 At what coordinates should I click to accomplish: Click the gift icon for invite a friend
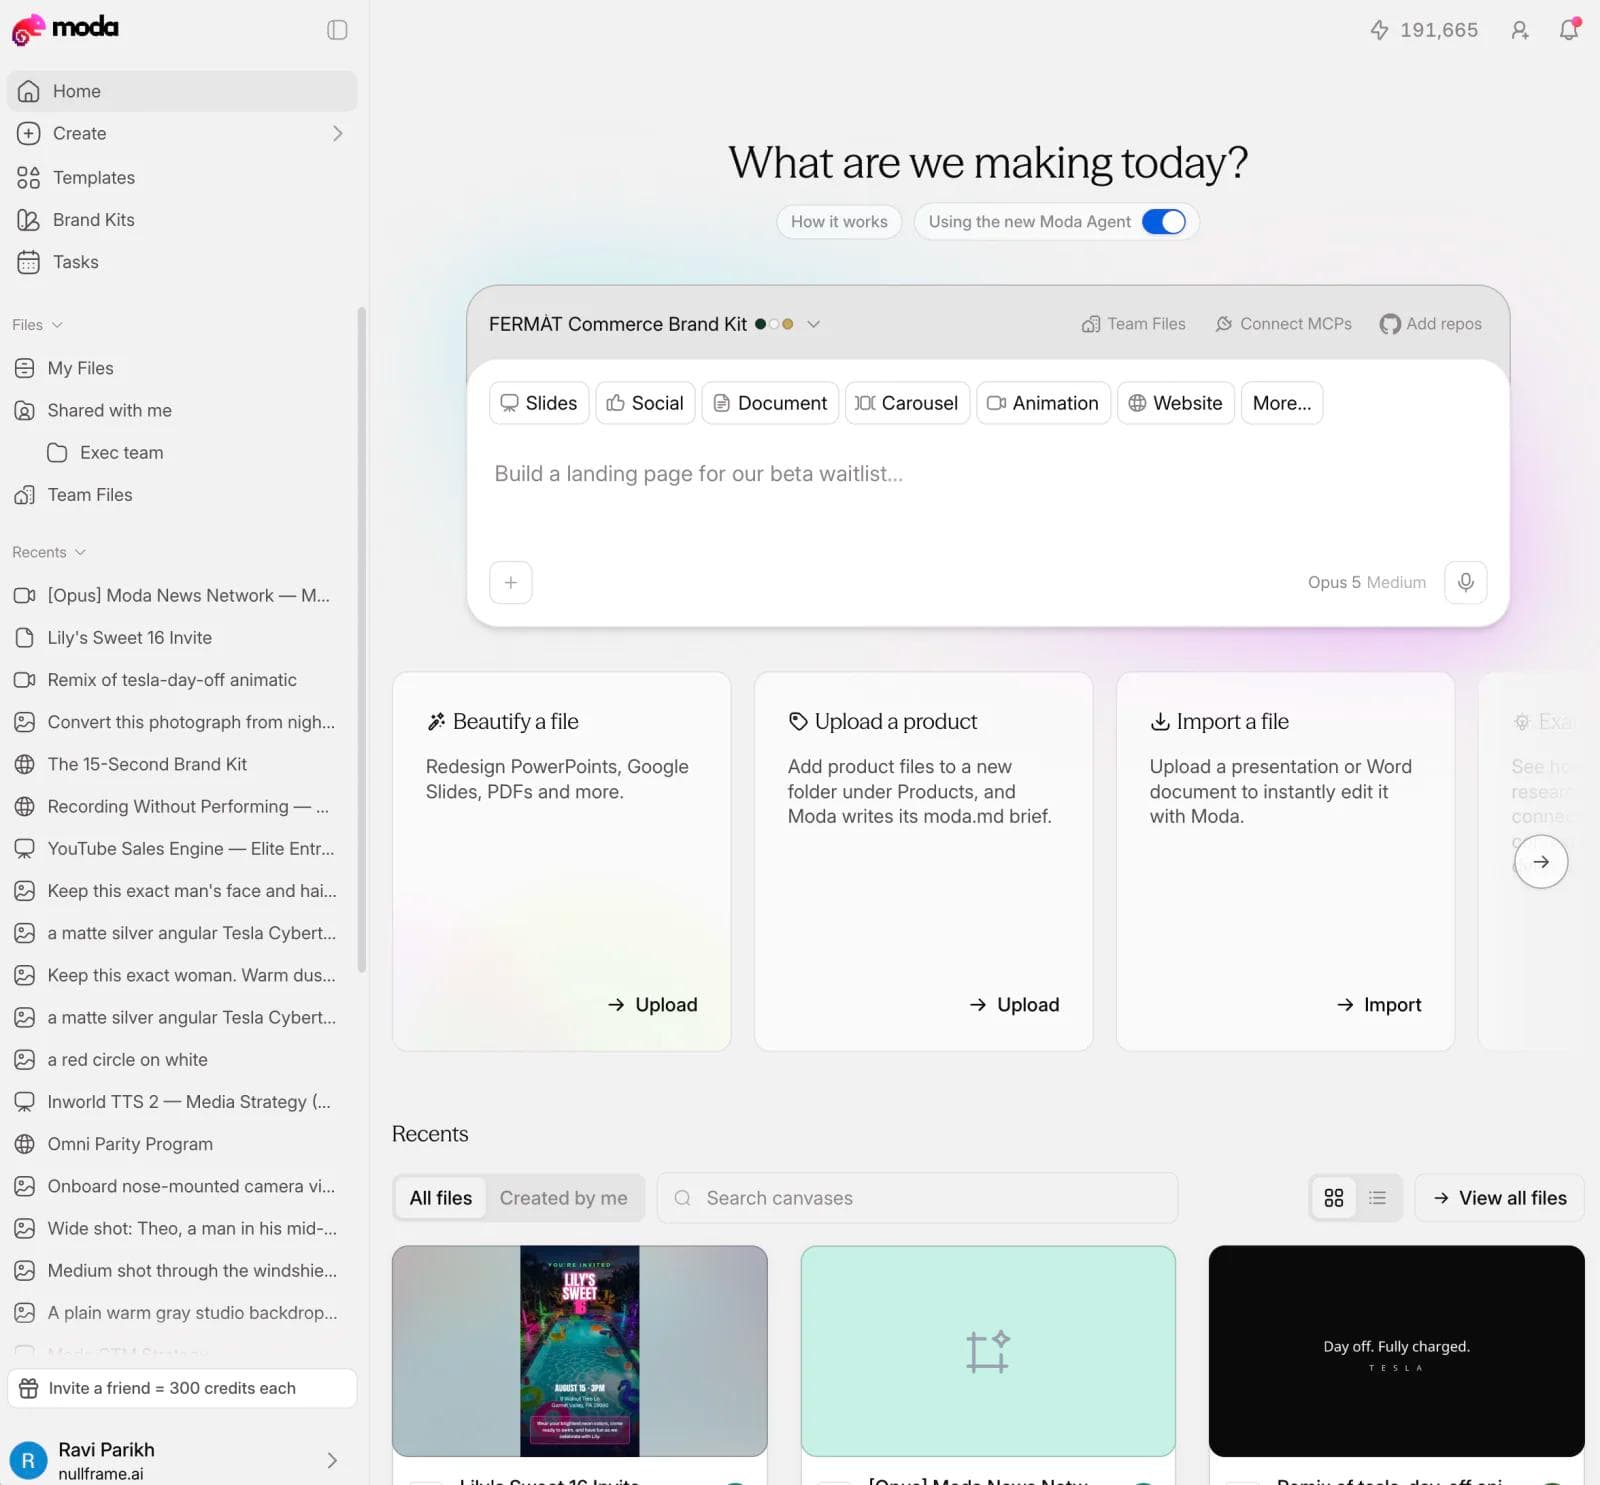tap(29, 1388)
